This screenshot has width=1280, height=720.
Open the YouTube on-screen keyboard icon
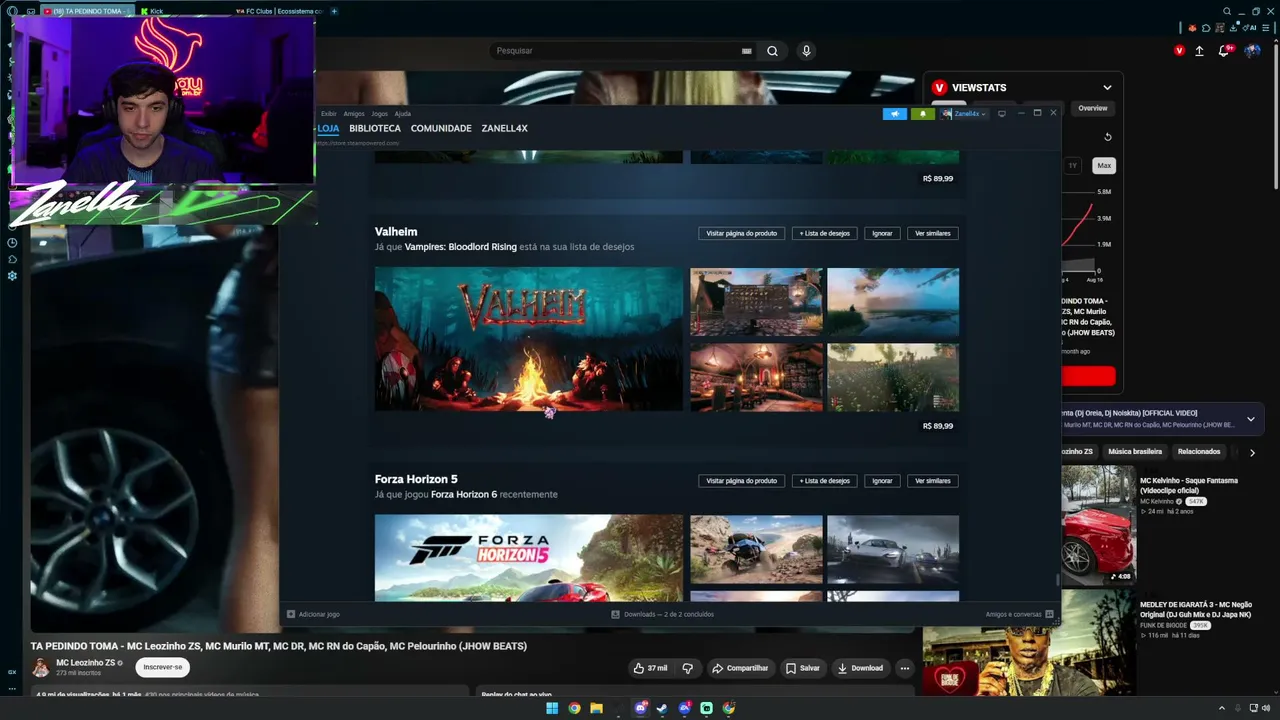(746, 51)
